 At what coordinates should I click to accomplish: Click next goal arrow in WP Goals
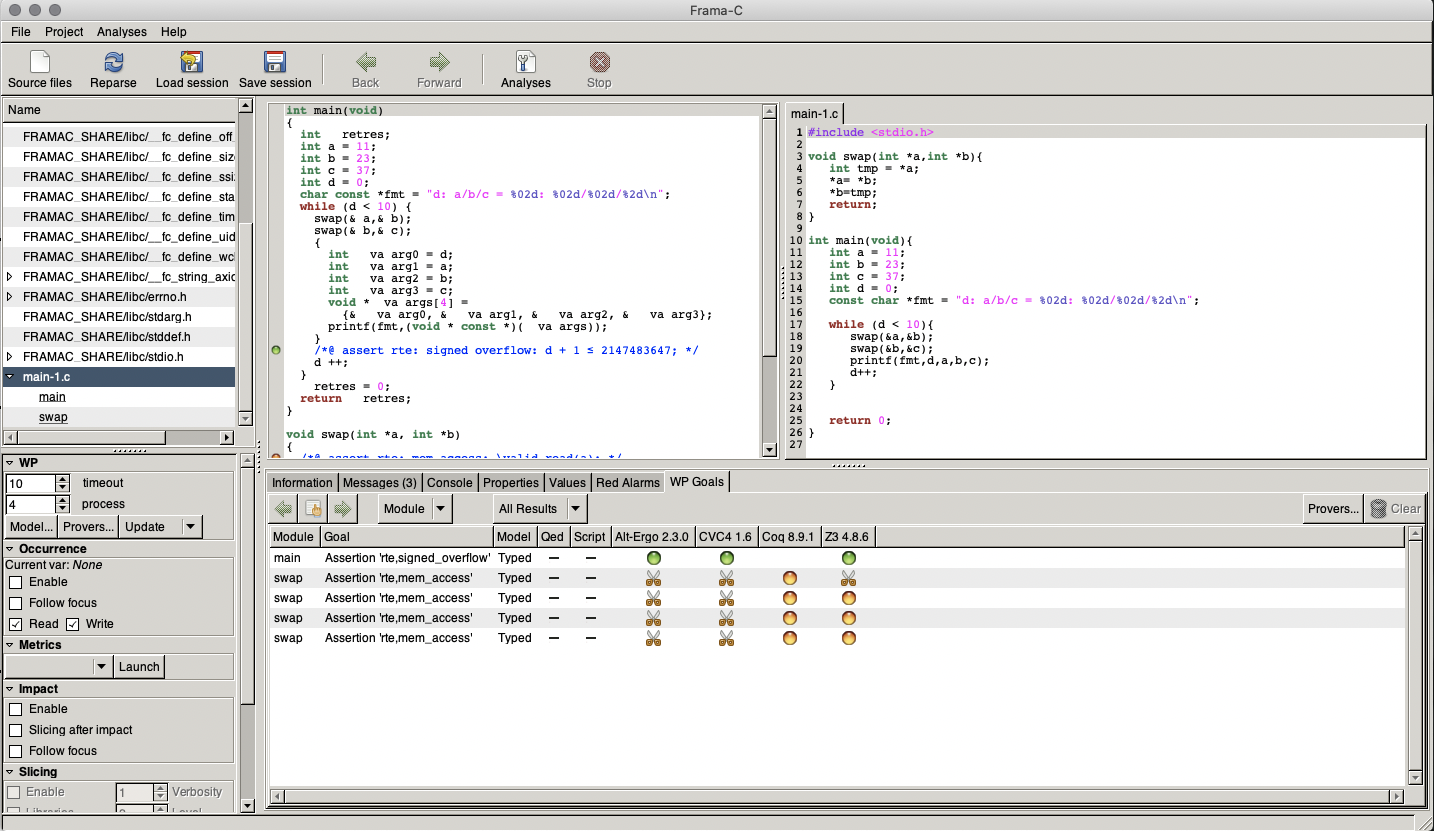(343, 509)
